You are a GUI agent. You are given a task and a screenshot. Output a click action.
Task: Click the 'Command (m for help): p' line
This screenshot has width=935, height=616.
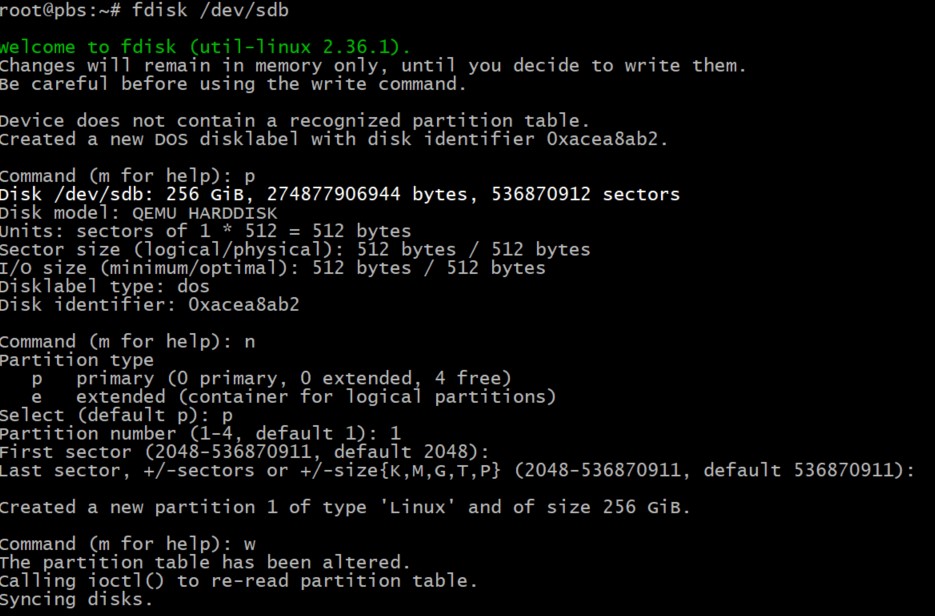[127, 176]
